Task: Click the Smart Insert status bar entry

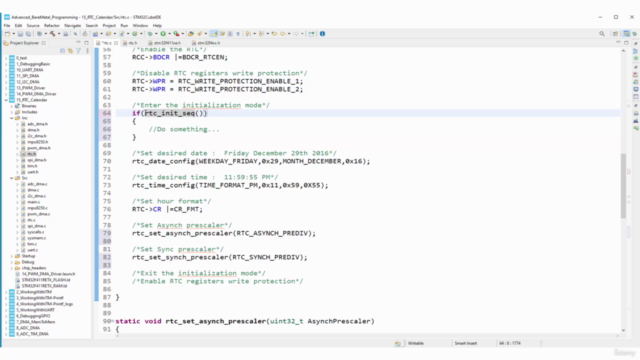Action: coord(466,343)
